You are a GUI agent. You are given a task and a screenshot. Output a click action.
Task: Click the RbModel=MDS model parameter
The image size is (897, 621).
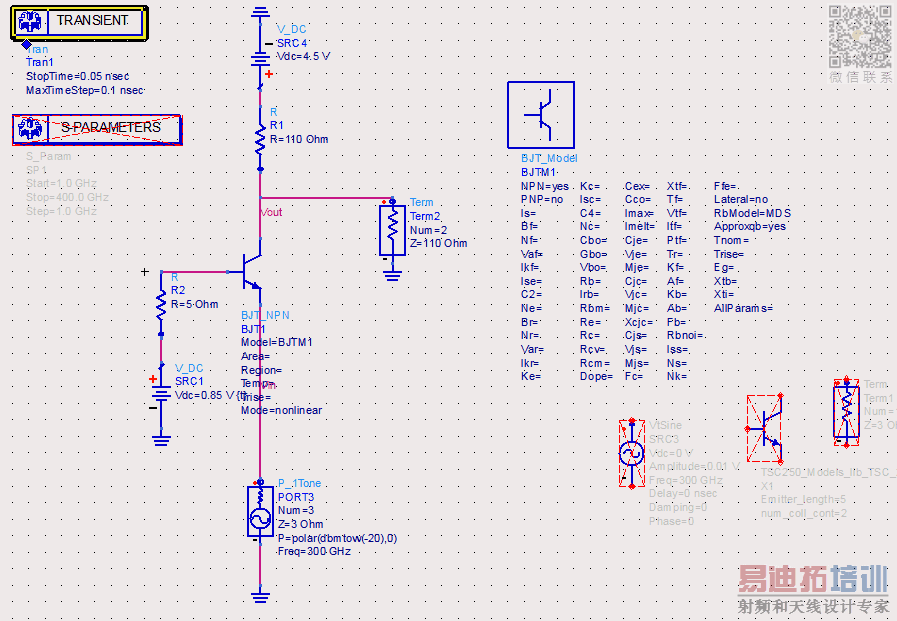pyautogui.click(x=752, y=213)
